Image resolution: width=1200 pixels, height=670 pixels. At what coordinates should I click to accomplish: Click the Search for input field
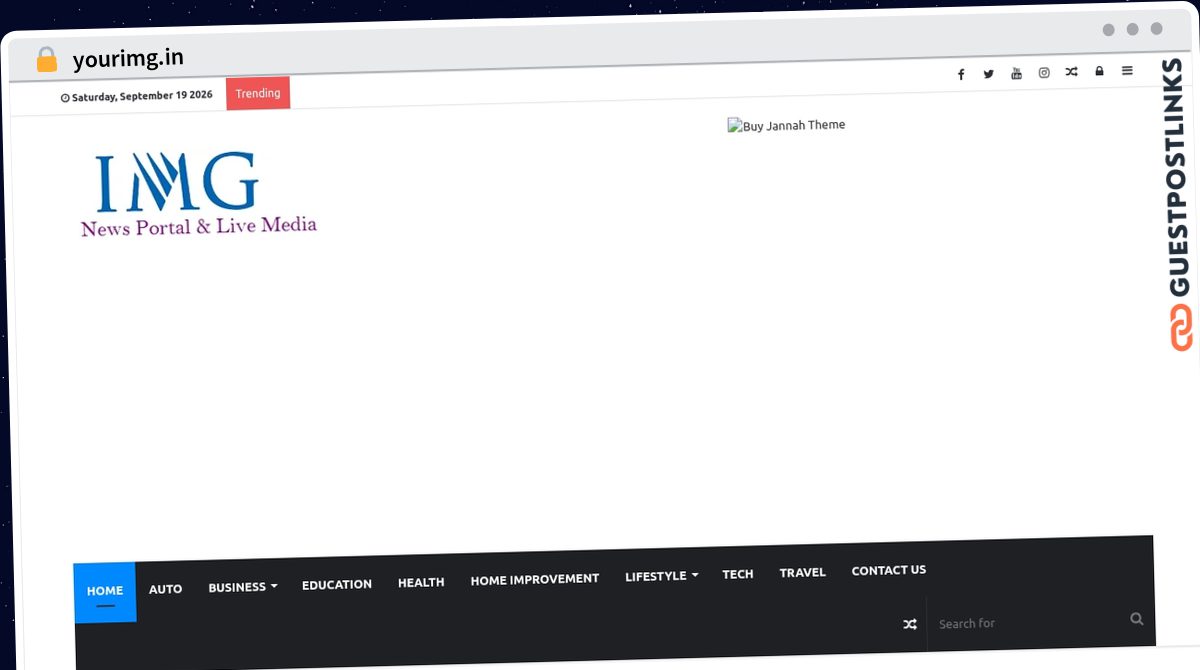coord(1030,623)
